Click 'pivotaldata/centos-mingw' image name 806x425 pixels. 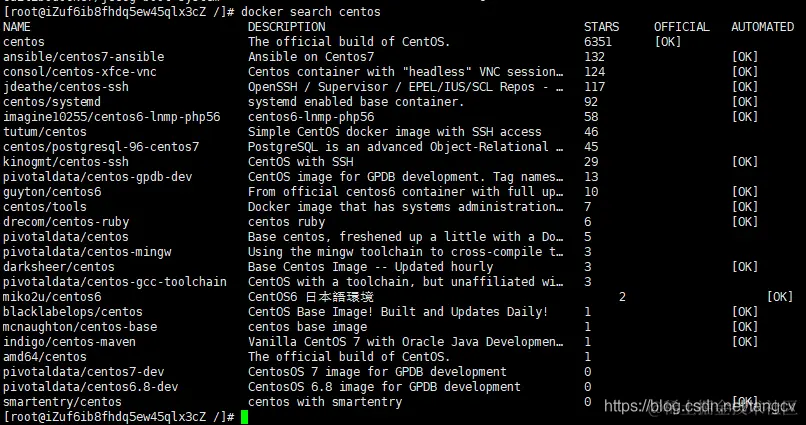[87, 252]
